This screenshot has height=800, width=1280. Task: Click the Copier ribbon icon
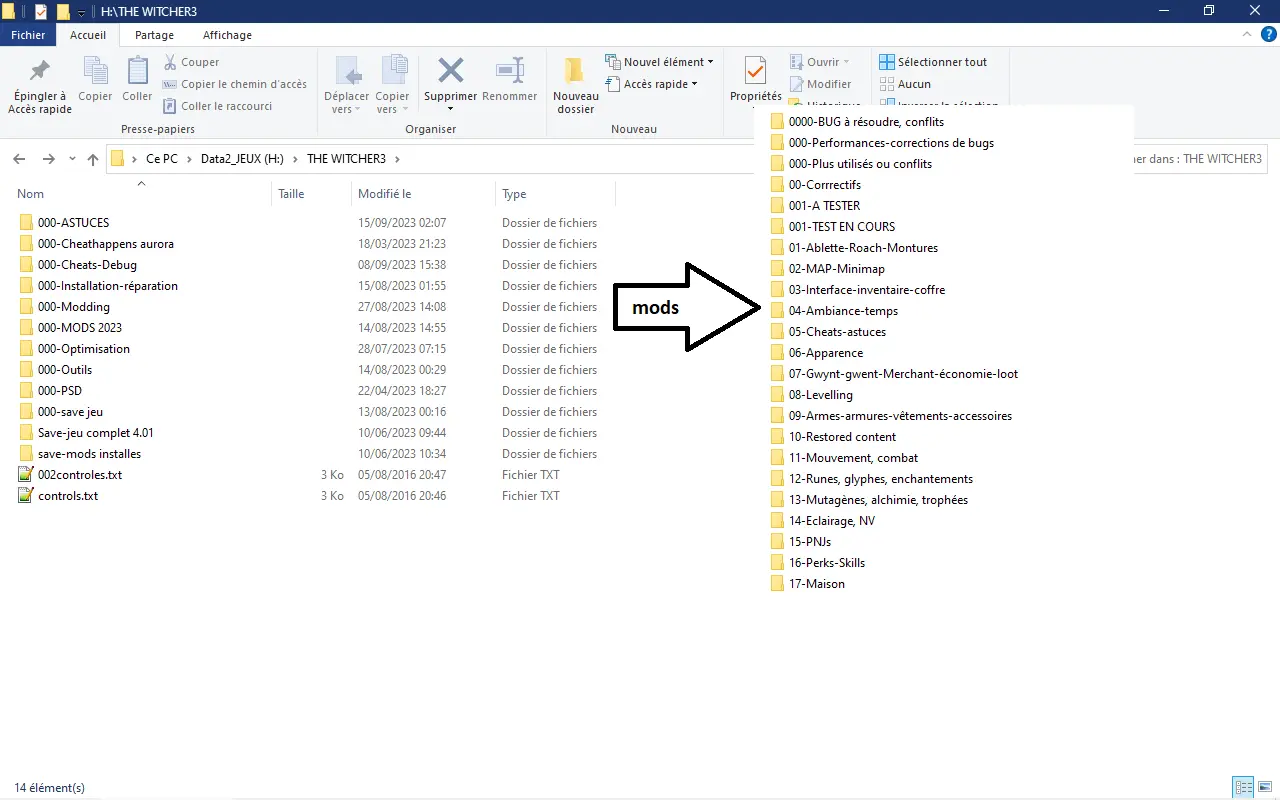(95, 80)
